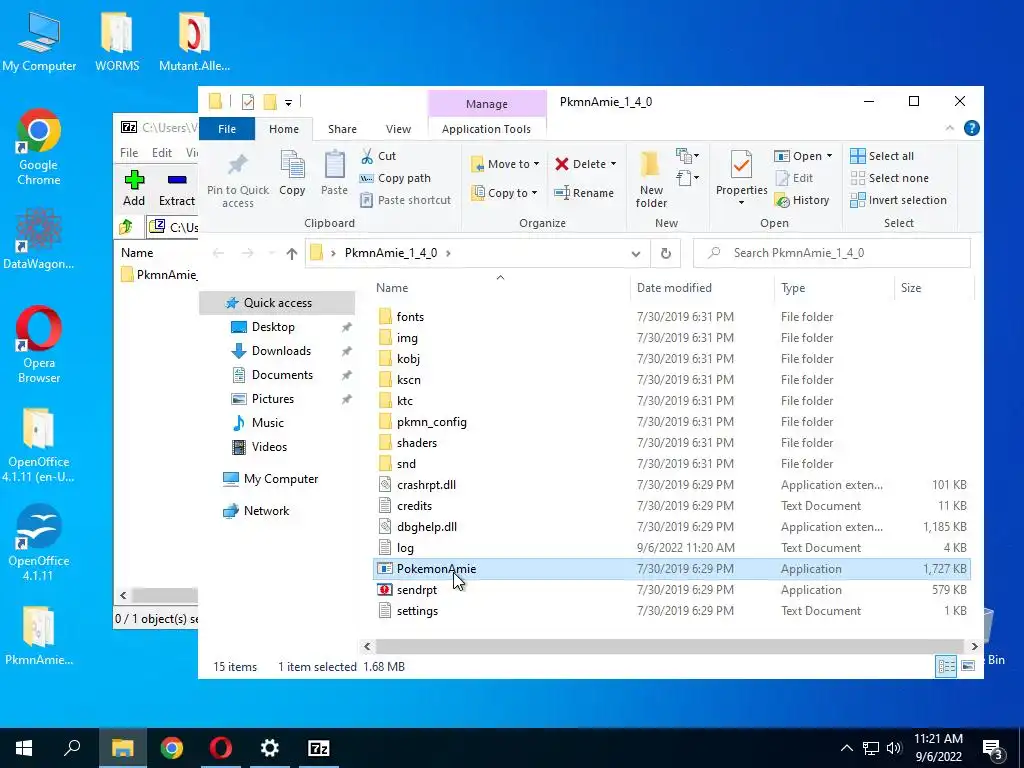
Task: Go up one folder level arrow
Action: click(291, 253)
